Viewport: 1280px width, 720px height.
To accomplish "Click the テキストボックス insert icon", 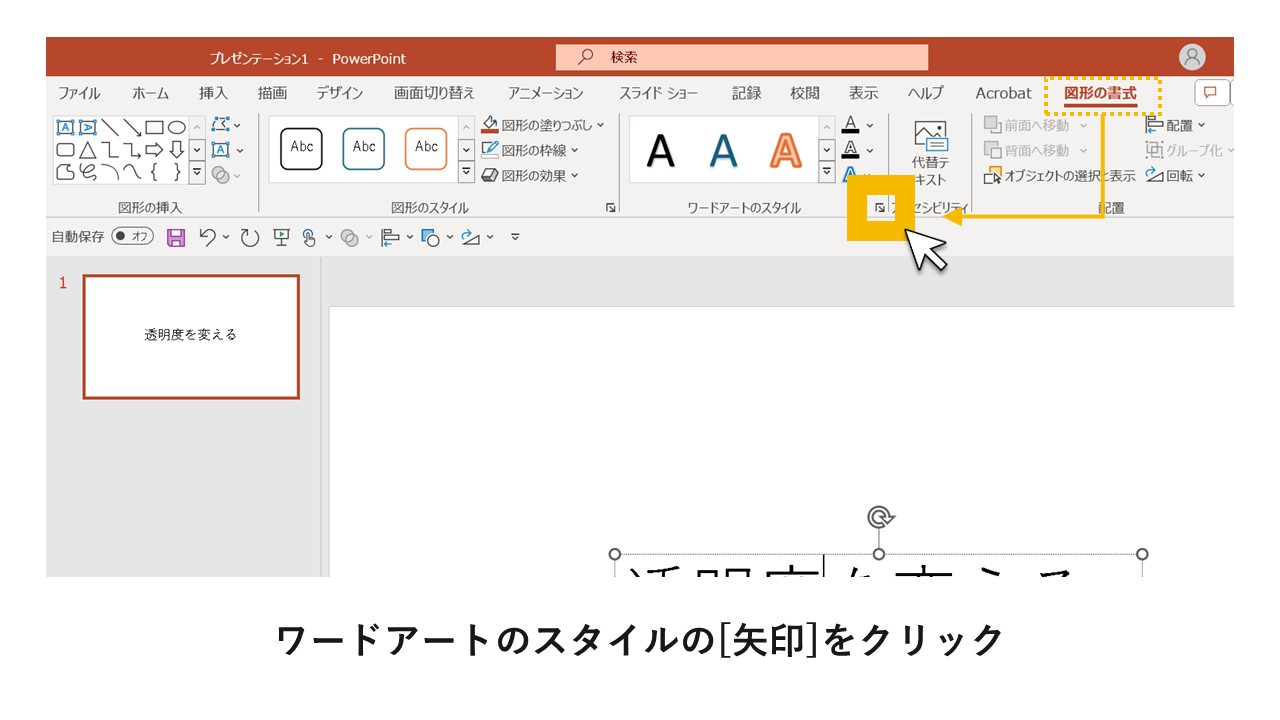I will click(220, 150).
